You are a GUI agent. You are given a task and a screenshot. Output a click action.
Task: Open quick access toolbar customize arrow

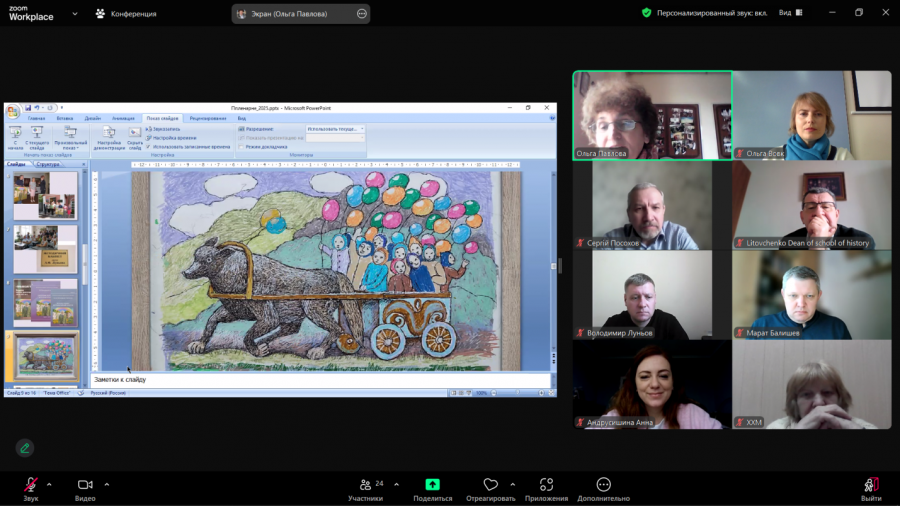point(61,108)
